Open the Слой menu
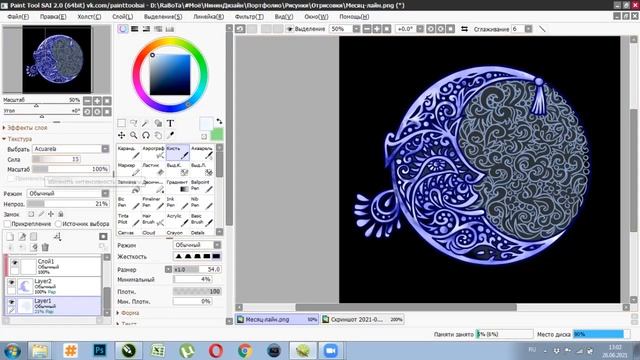The image size is (640, 360). [x=122, y=17]
